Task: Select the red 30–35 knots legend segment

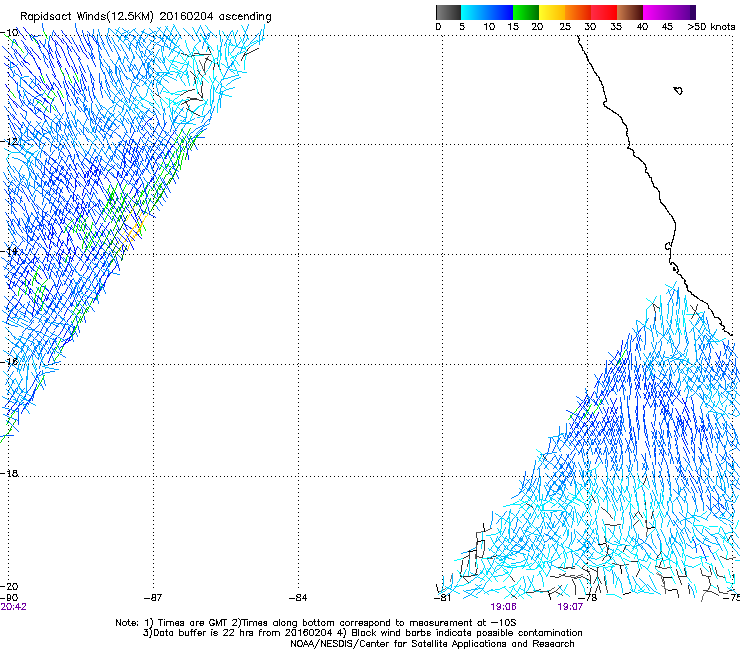Action: 604,12
